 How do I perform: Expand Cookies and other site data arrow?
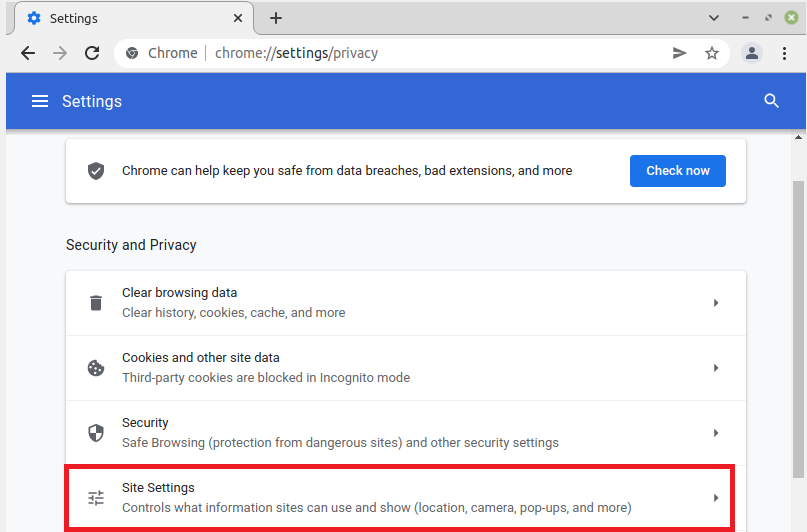(x=715, y=368)
